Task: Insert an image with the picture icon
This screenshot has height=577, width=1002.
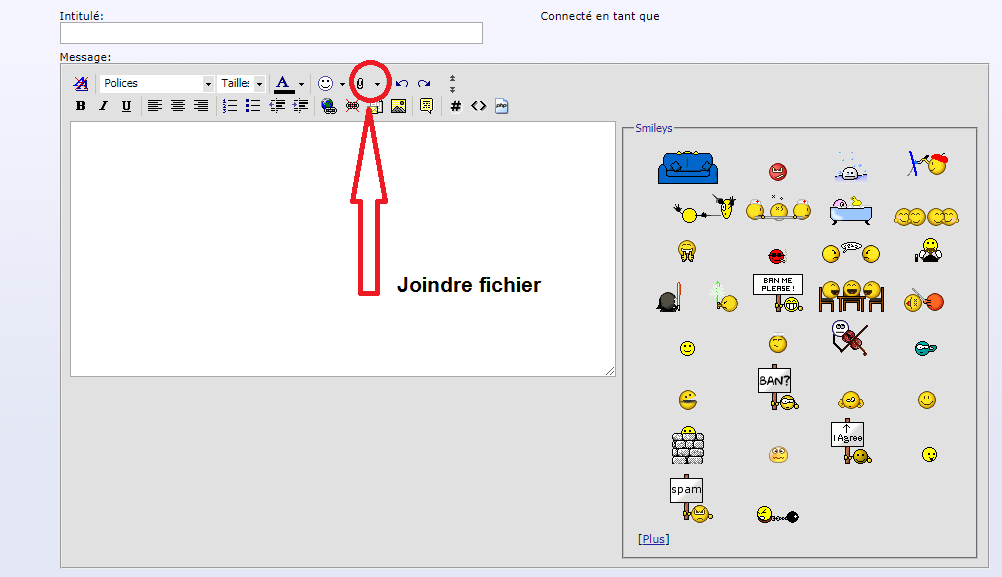Action: click(399, 106)
